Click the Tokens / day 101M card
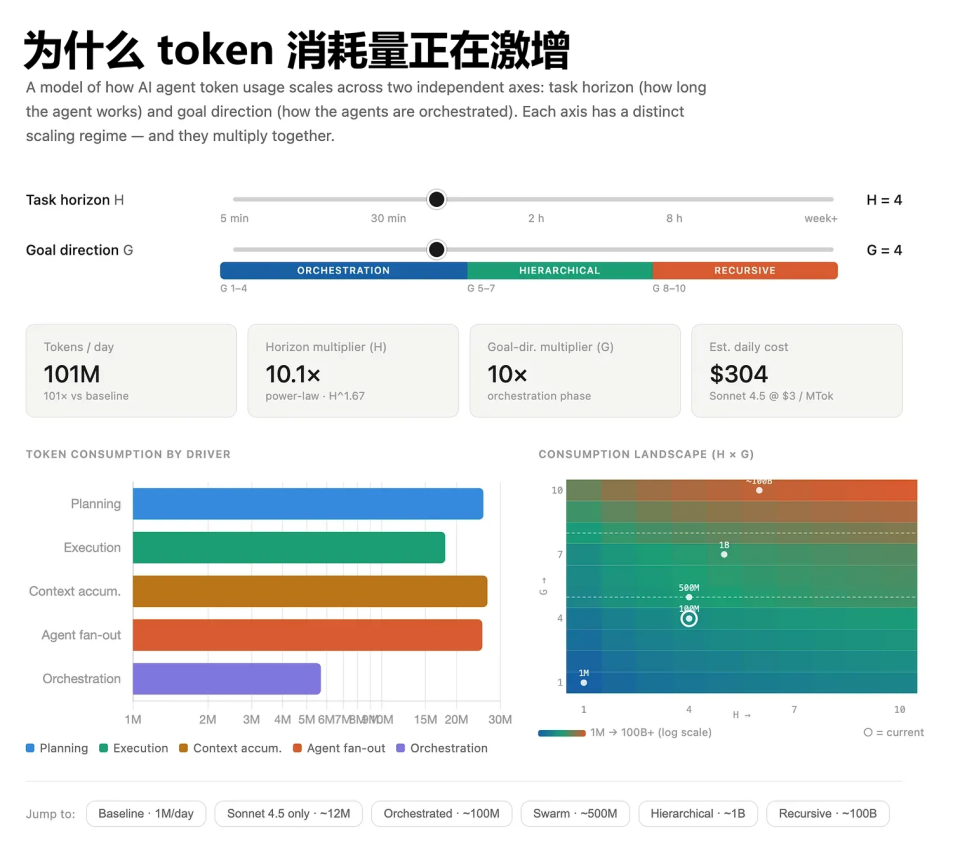The height and width of the screenshot is (852, 960). (x=131, y=371)
